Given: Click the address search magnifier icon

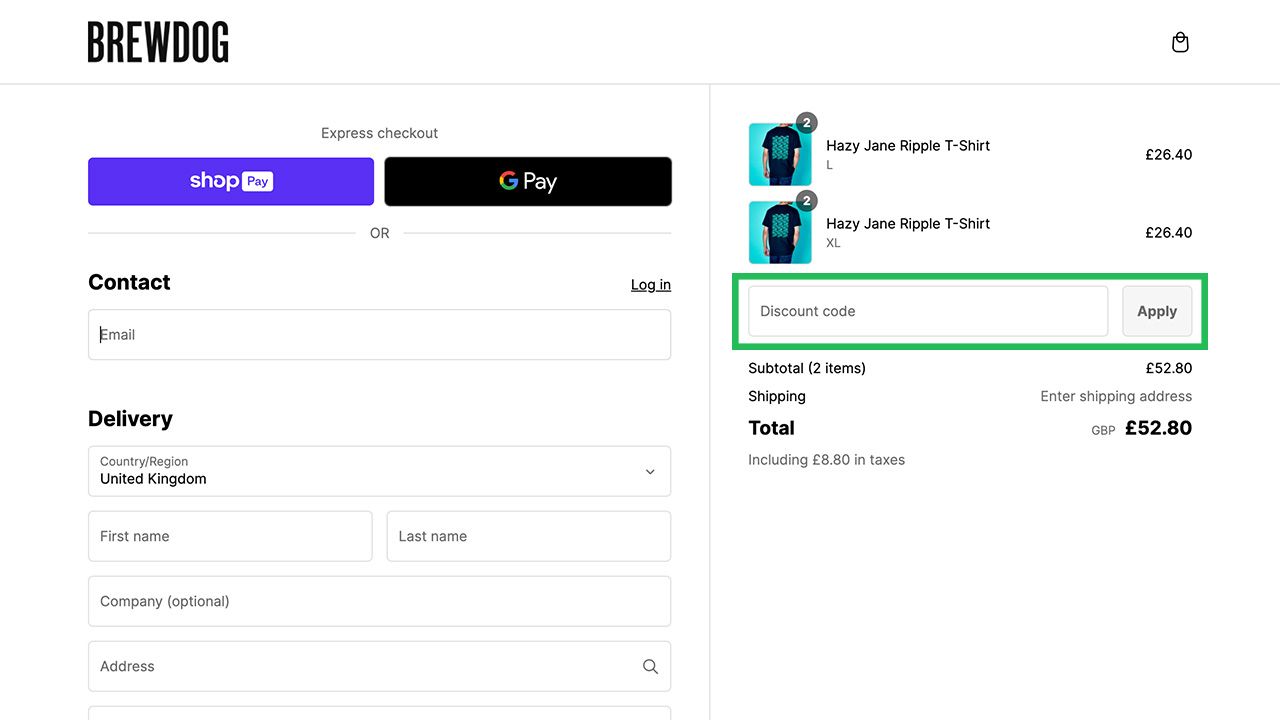Looking at the screenshot, I should 650,666.
